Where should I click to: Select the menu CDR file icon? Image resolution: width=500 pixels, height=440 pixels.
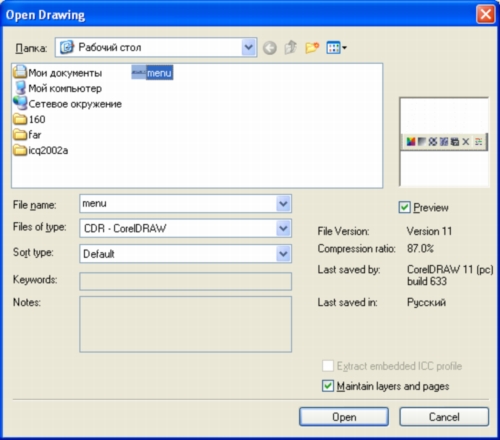tap(139, 73)
